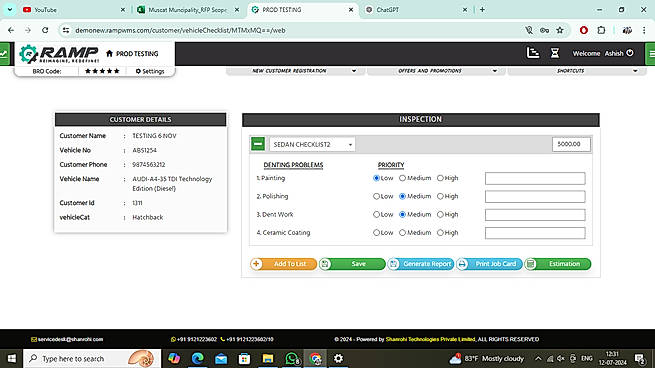This screenshot has width=655, height=368.
Task: Open Microsoft Edge from taskbar
Action: point(198,358)
